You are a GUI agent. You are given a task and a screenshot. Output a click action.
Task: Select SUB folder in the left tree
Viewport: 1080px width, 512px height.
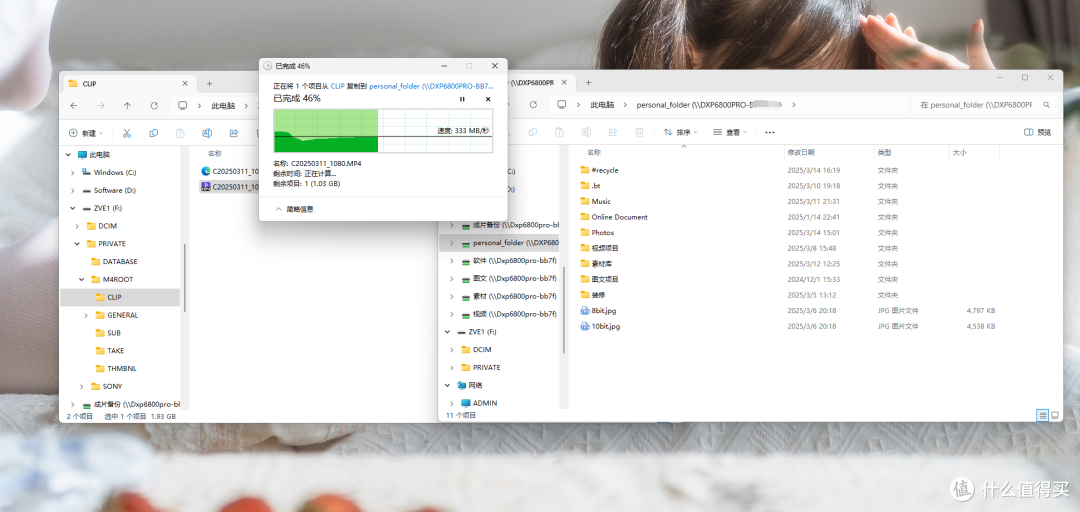[x=114, y=333]
